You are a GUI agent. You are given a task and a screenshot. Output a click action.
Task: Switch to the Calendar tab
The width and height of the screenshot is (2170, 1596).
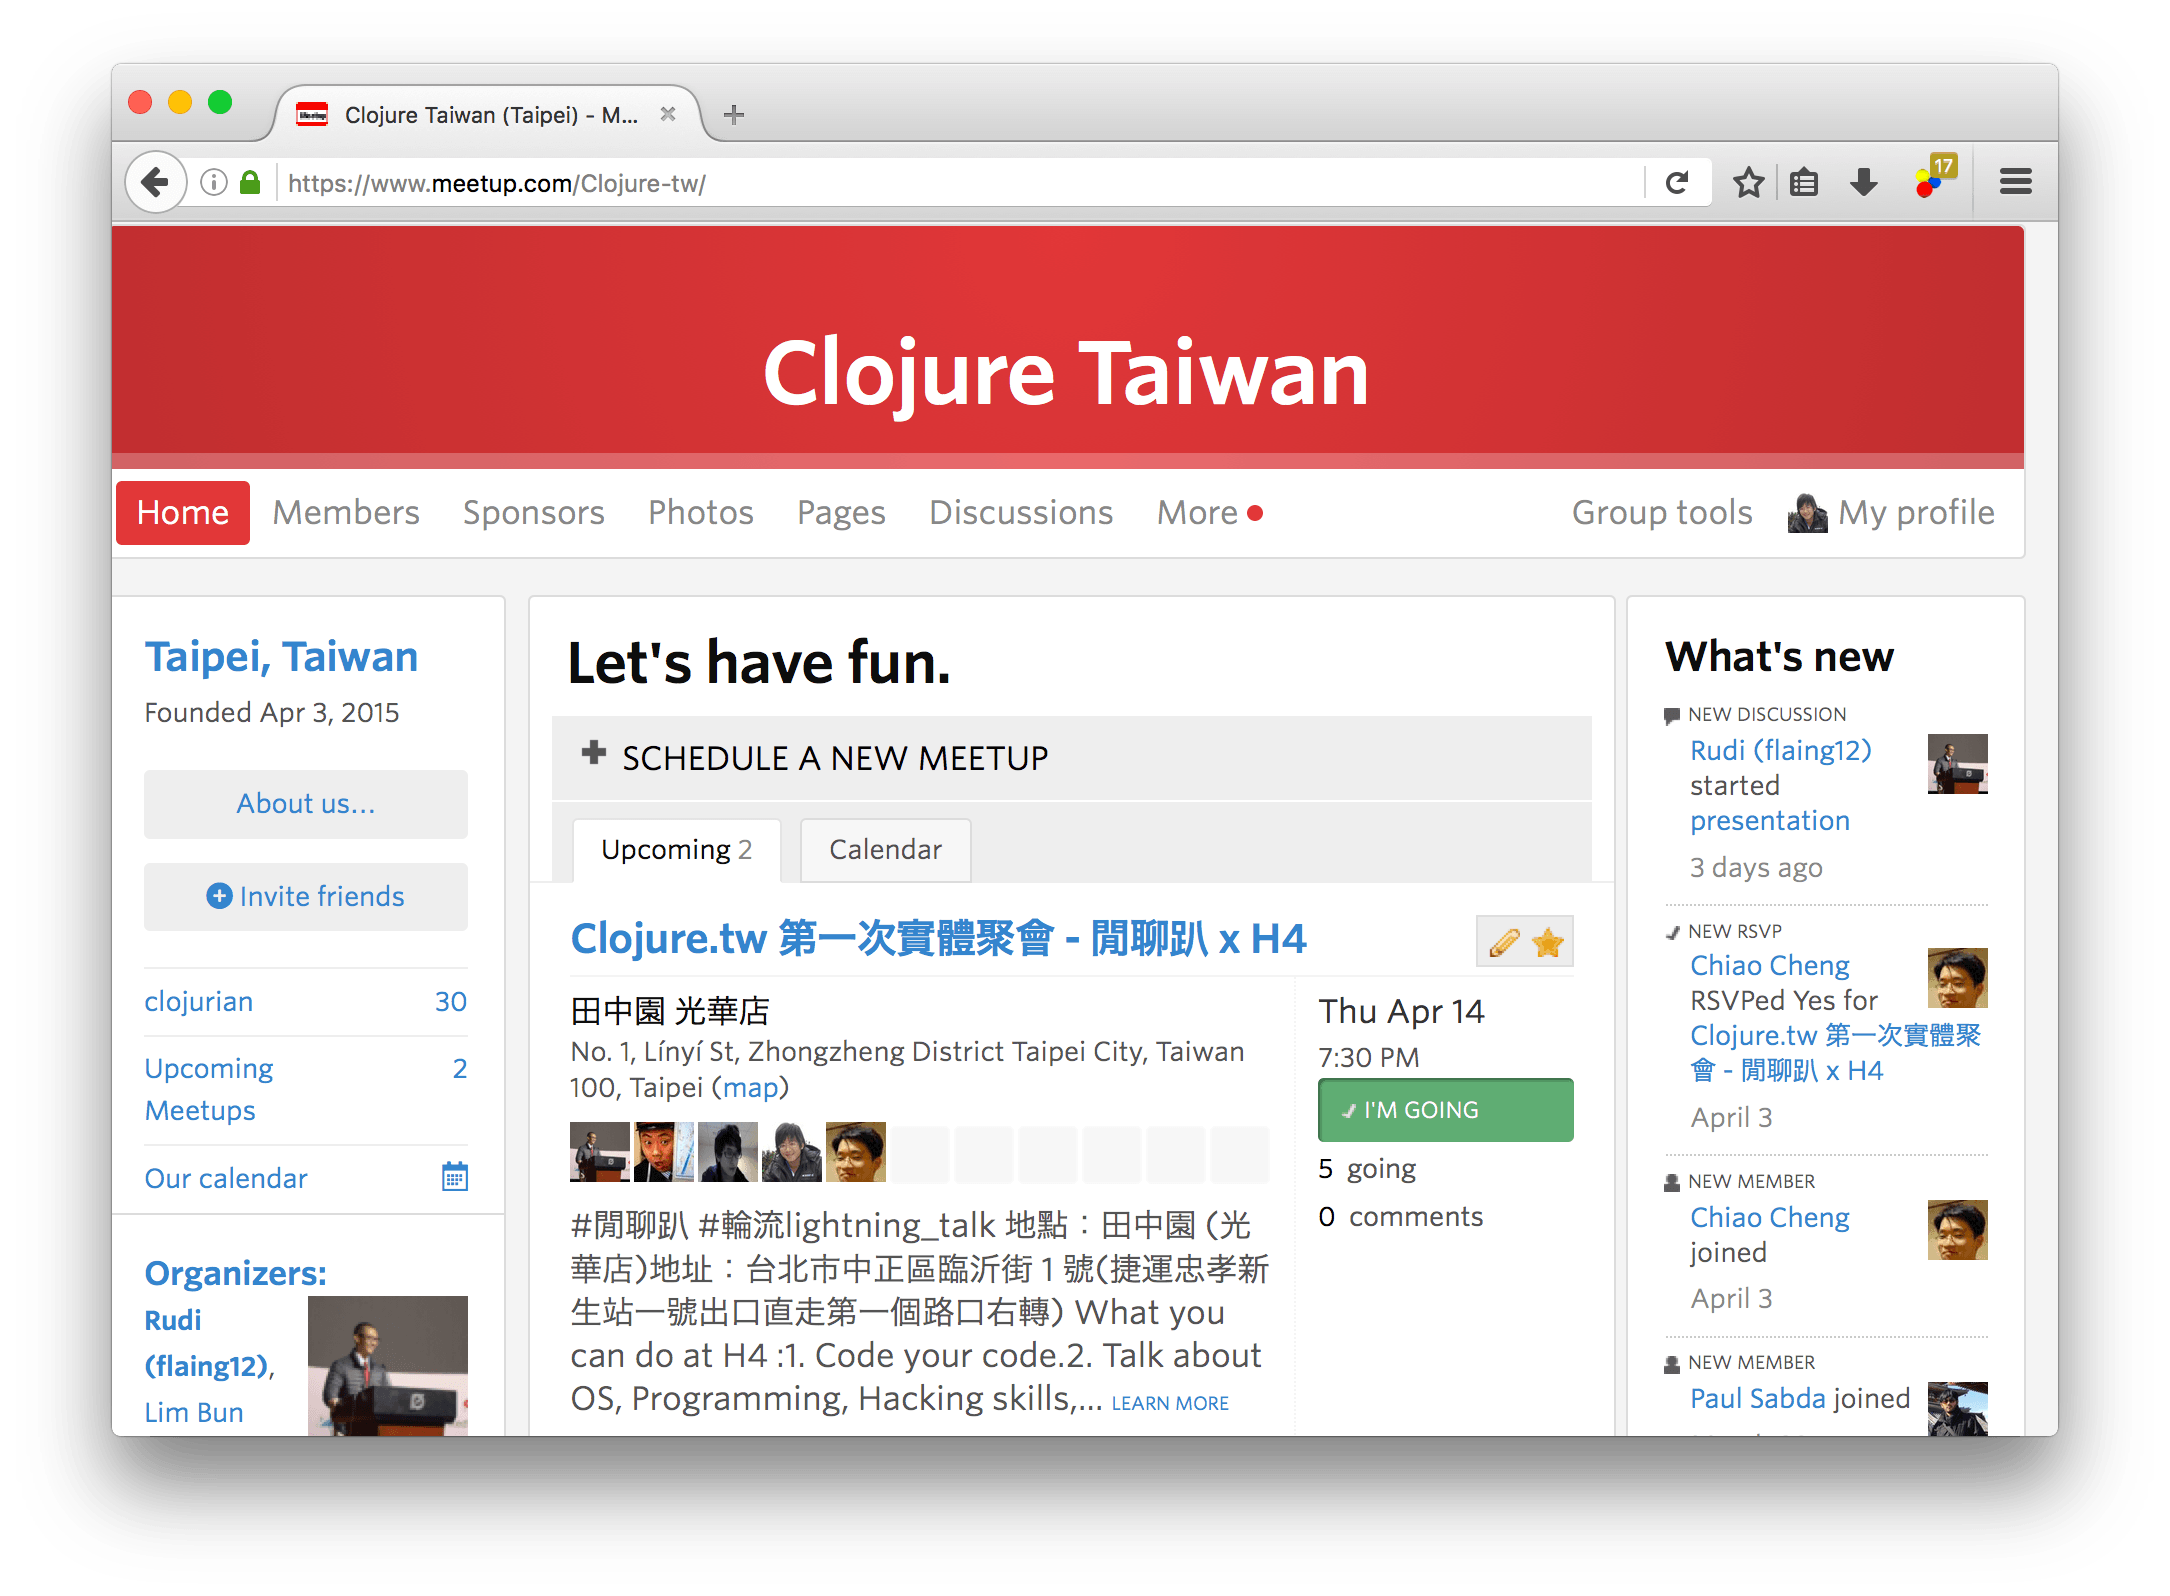pos(885,850)
